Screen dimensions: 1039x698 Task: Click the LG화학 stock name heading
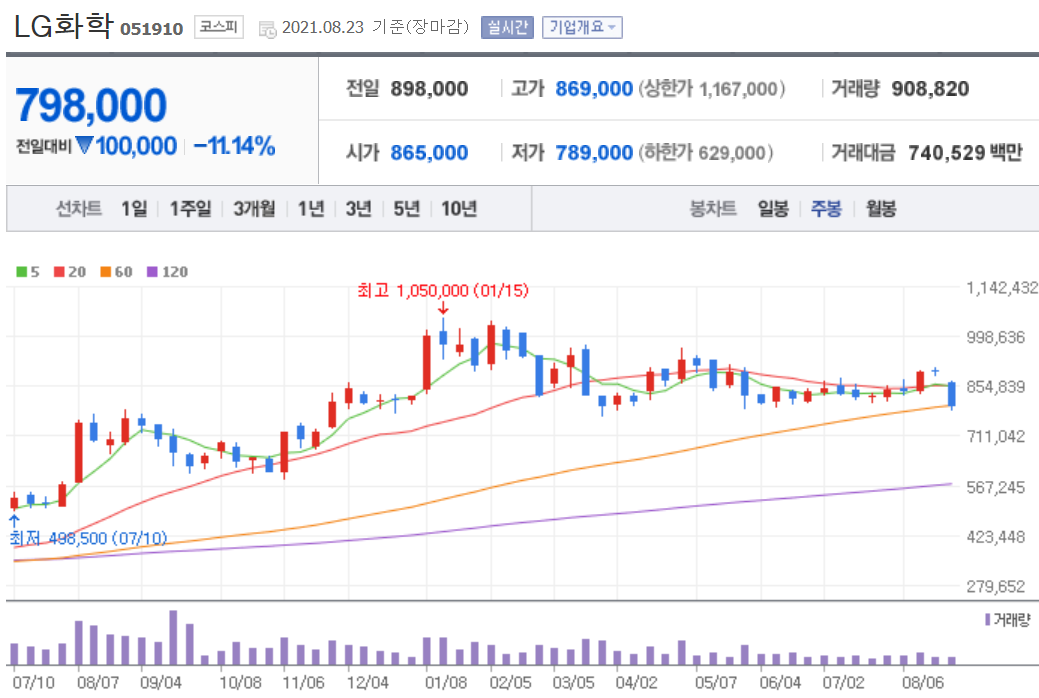tap(63, 26)
